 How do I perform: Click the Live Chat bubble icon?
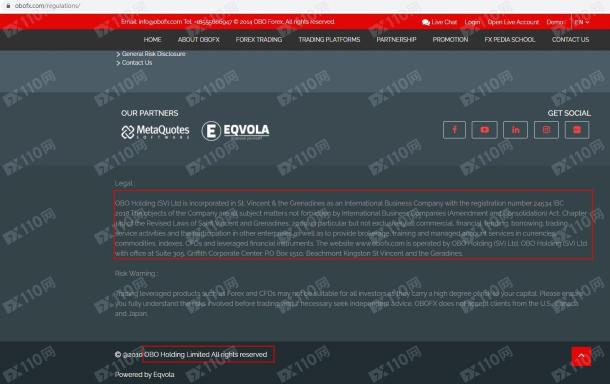[426, 22]
